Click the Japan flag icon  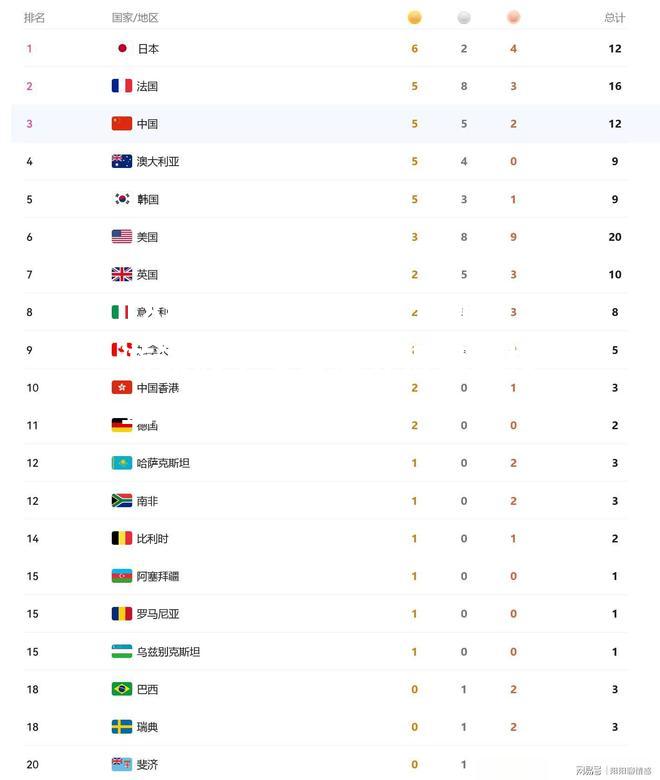[122, 48]
